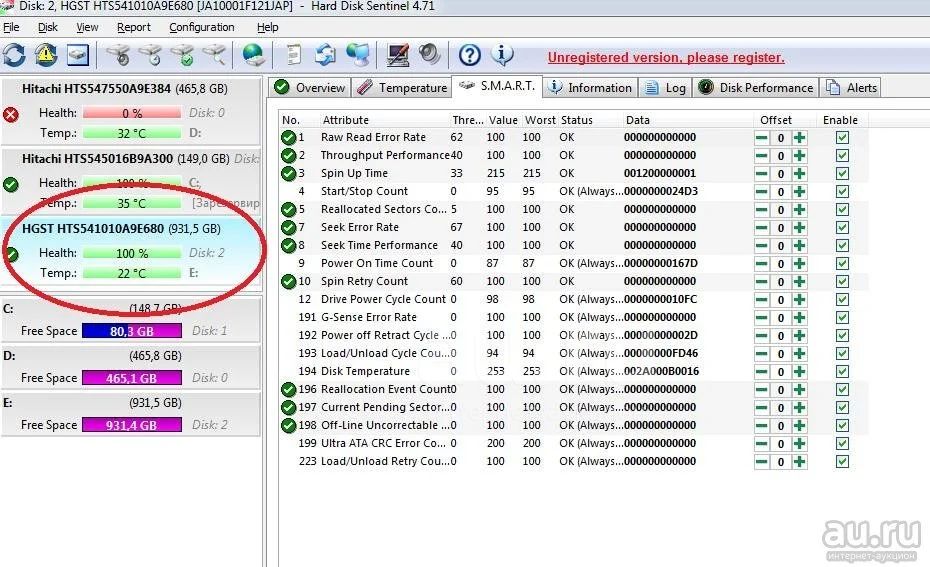The height and width of the screenshot is (567, 930).
Task: Click the report document toolbar icon
Action: pos(294,55)
